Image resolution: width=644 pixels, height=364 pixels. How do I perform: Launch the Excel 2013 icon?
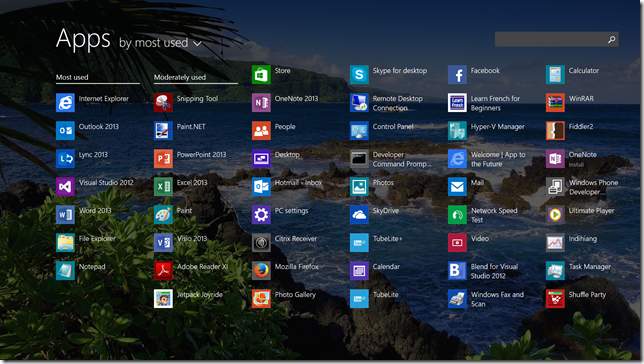(163, 187)
